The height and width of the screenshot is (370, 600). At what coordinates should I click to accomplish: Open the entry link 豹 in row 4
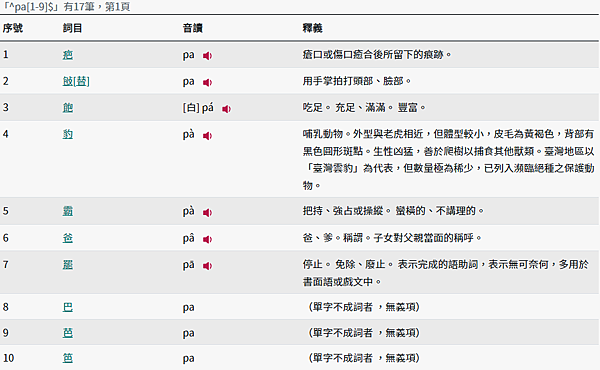click(x=68, y=134)
